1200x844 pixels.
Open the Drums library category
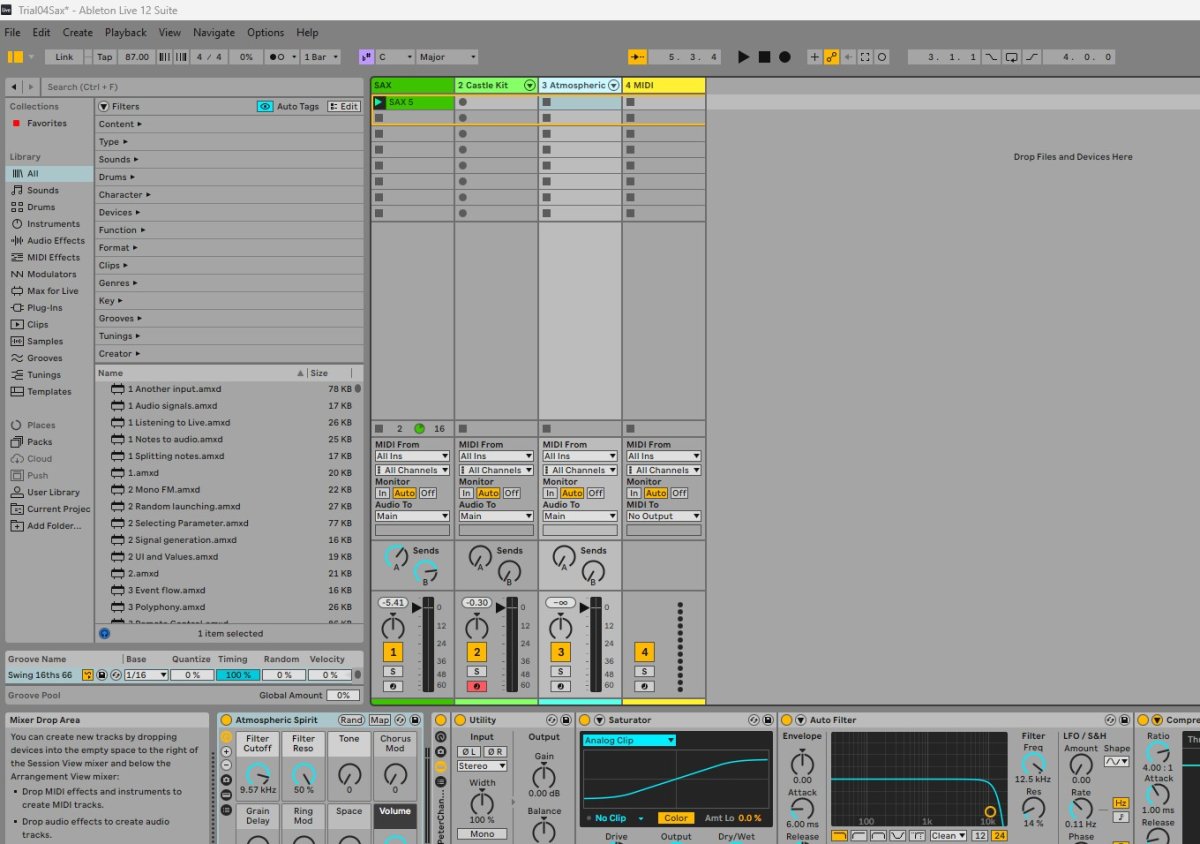[x=41, y=207]
